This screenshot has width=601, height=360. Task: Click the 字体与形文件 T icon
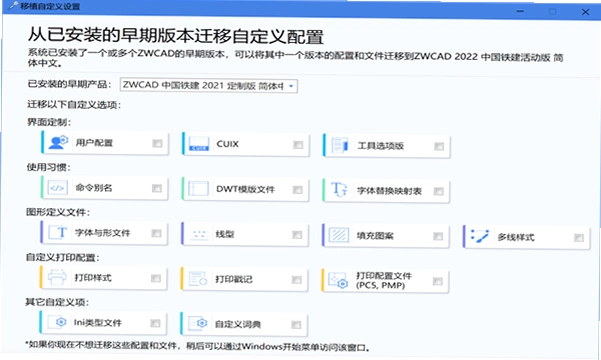tap(57, 233)
